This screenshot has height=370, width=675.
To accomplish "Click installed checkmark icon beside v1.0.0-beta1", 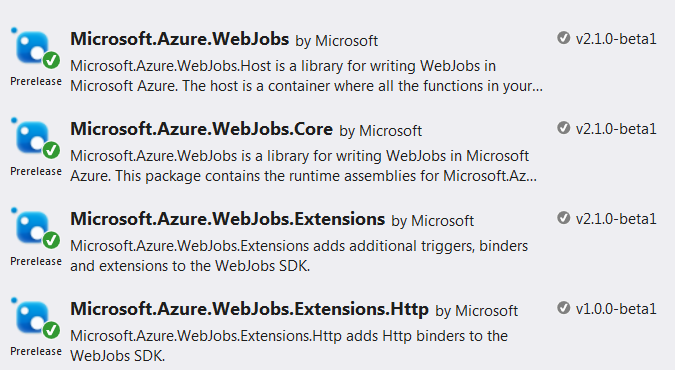I will (x=563, y=308).
